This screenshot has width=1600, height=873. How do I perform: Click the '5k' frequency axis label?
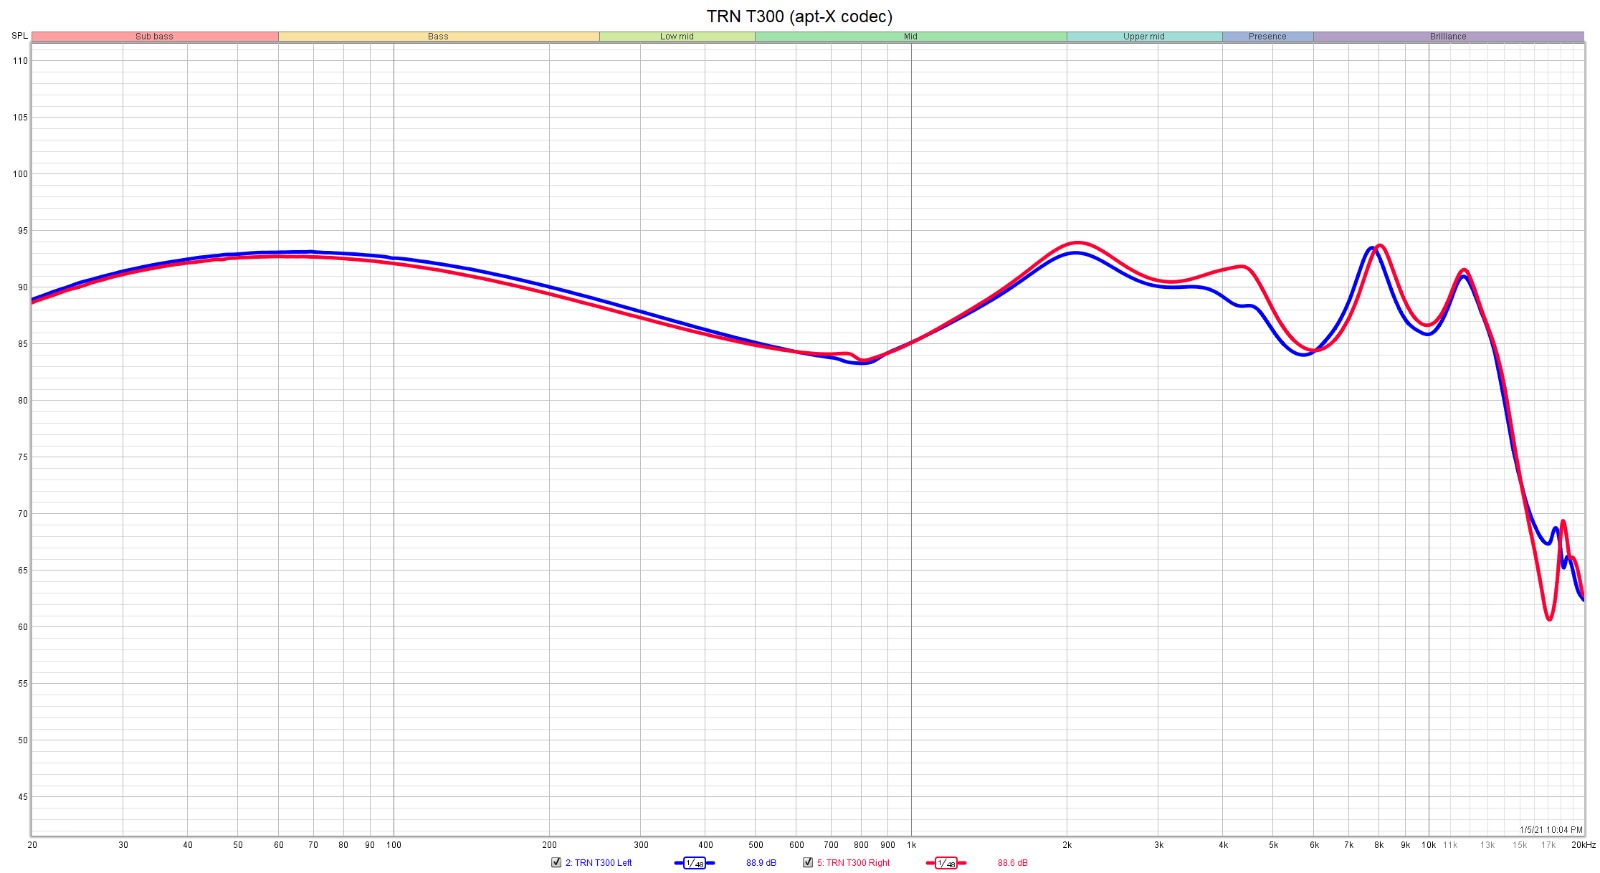(x=1273, y=845)
